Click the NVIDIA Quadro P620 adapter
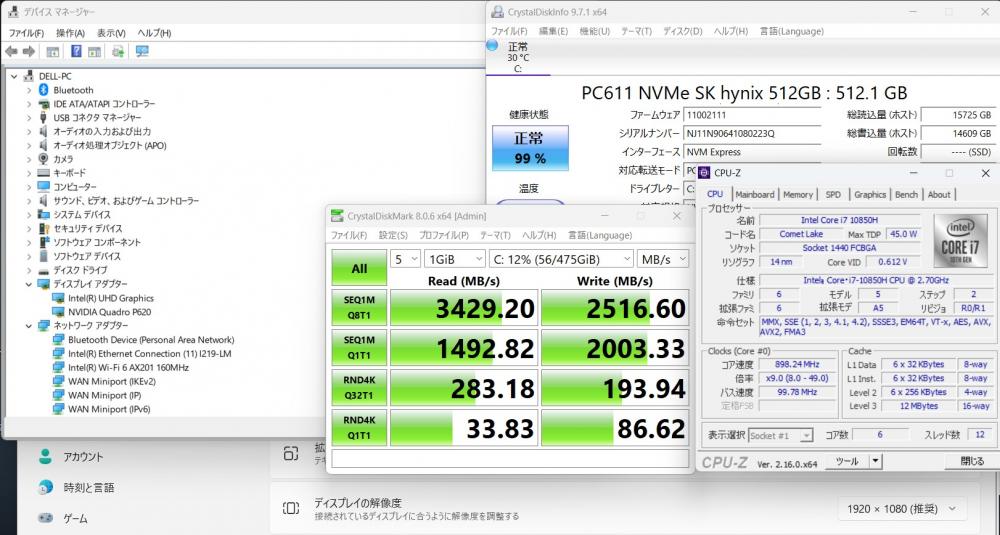 [108, 311]
